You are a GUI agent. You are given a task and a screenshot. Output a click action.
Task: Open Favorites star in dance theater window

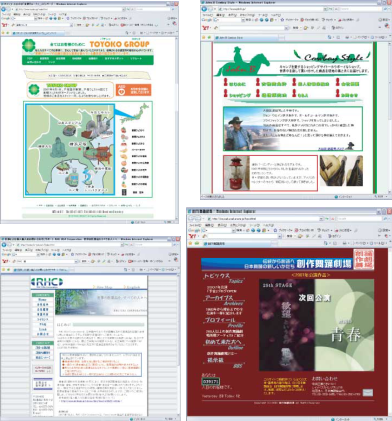190,244
